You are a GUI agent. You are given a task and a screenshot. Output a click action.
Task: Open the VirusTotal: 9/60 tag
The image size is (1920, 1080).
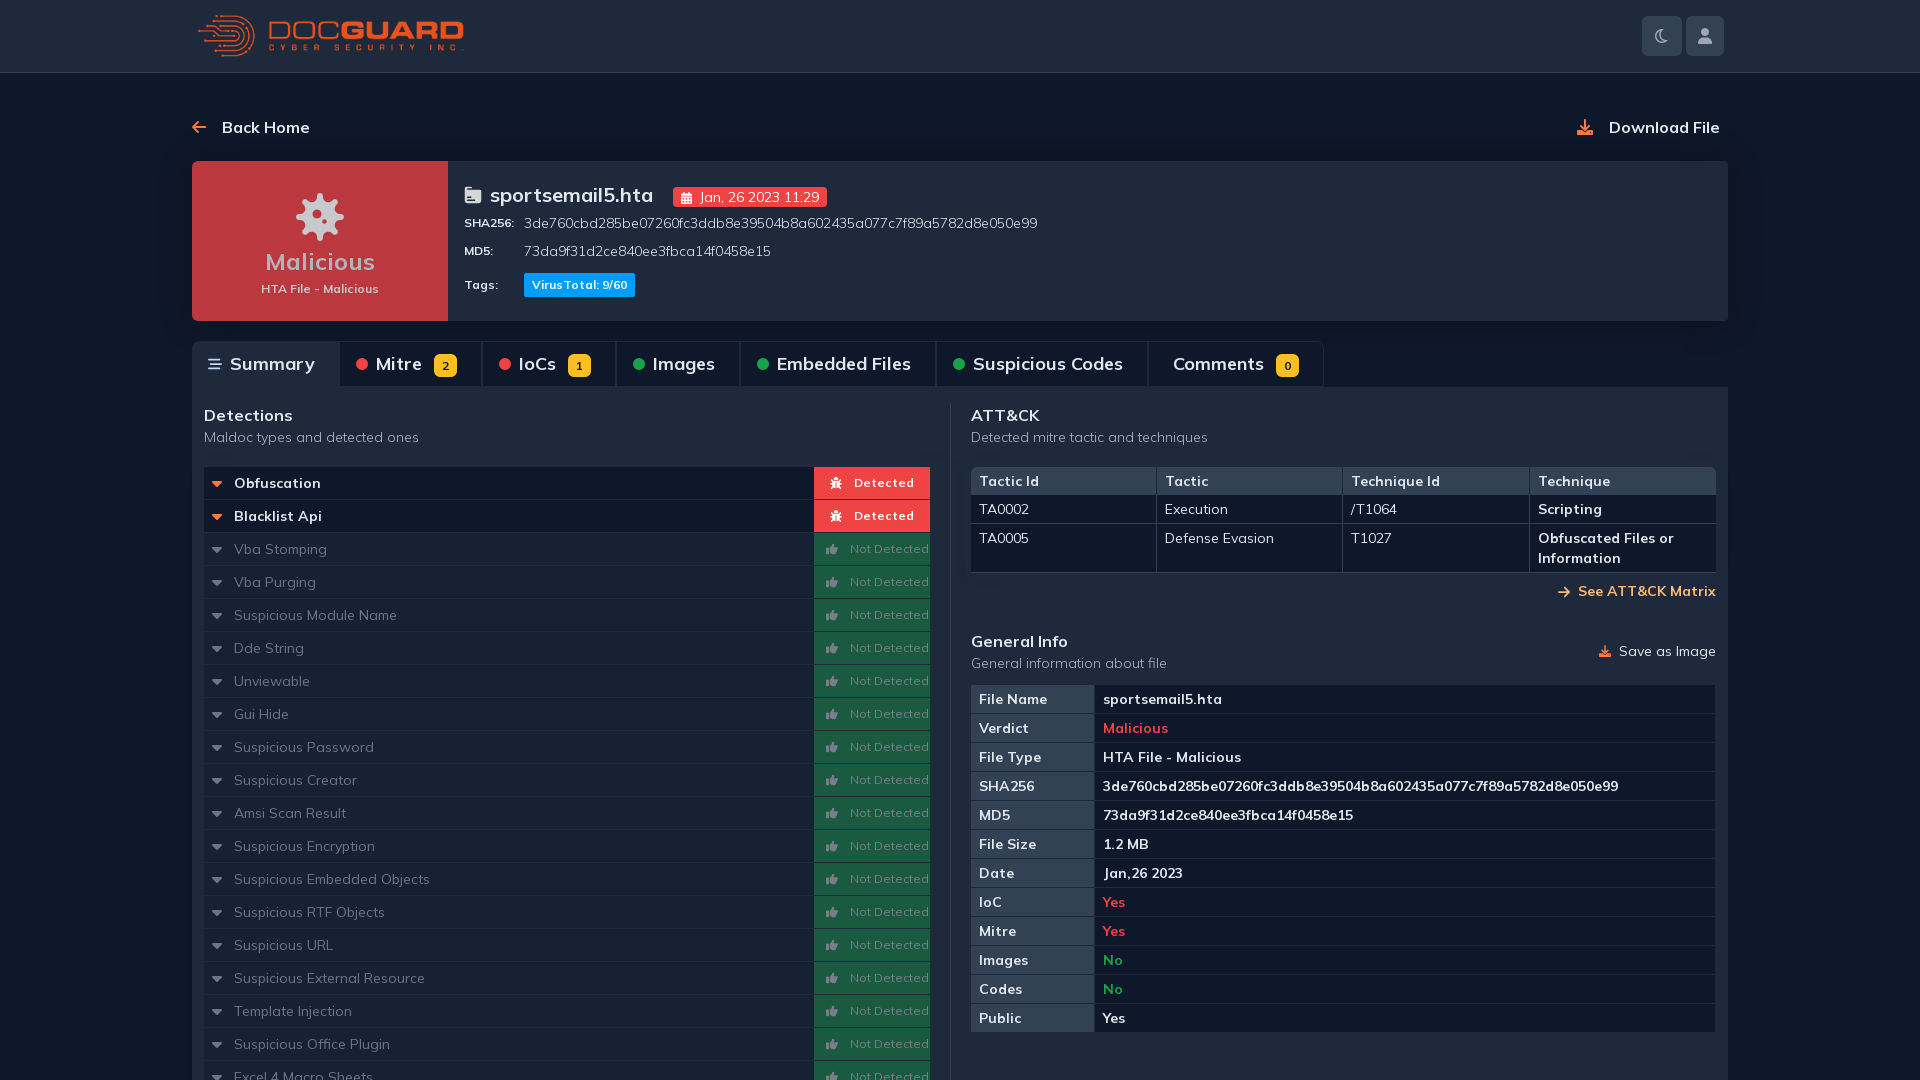coord(579,285)
